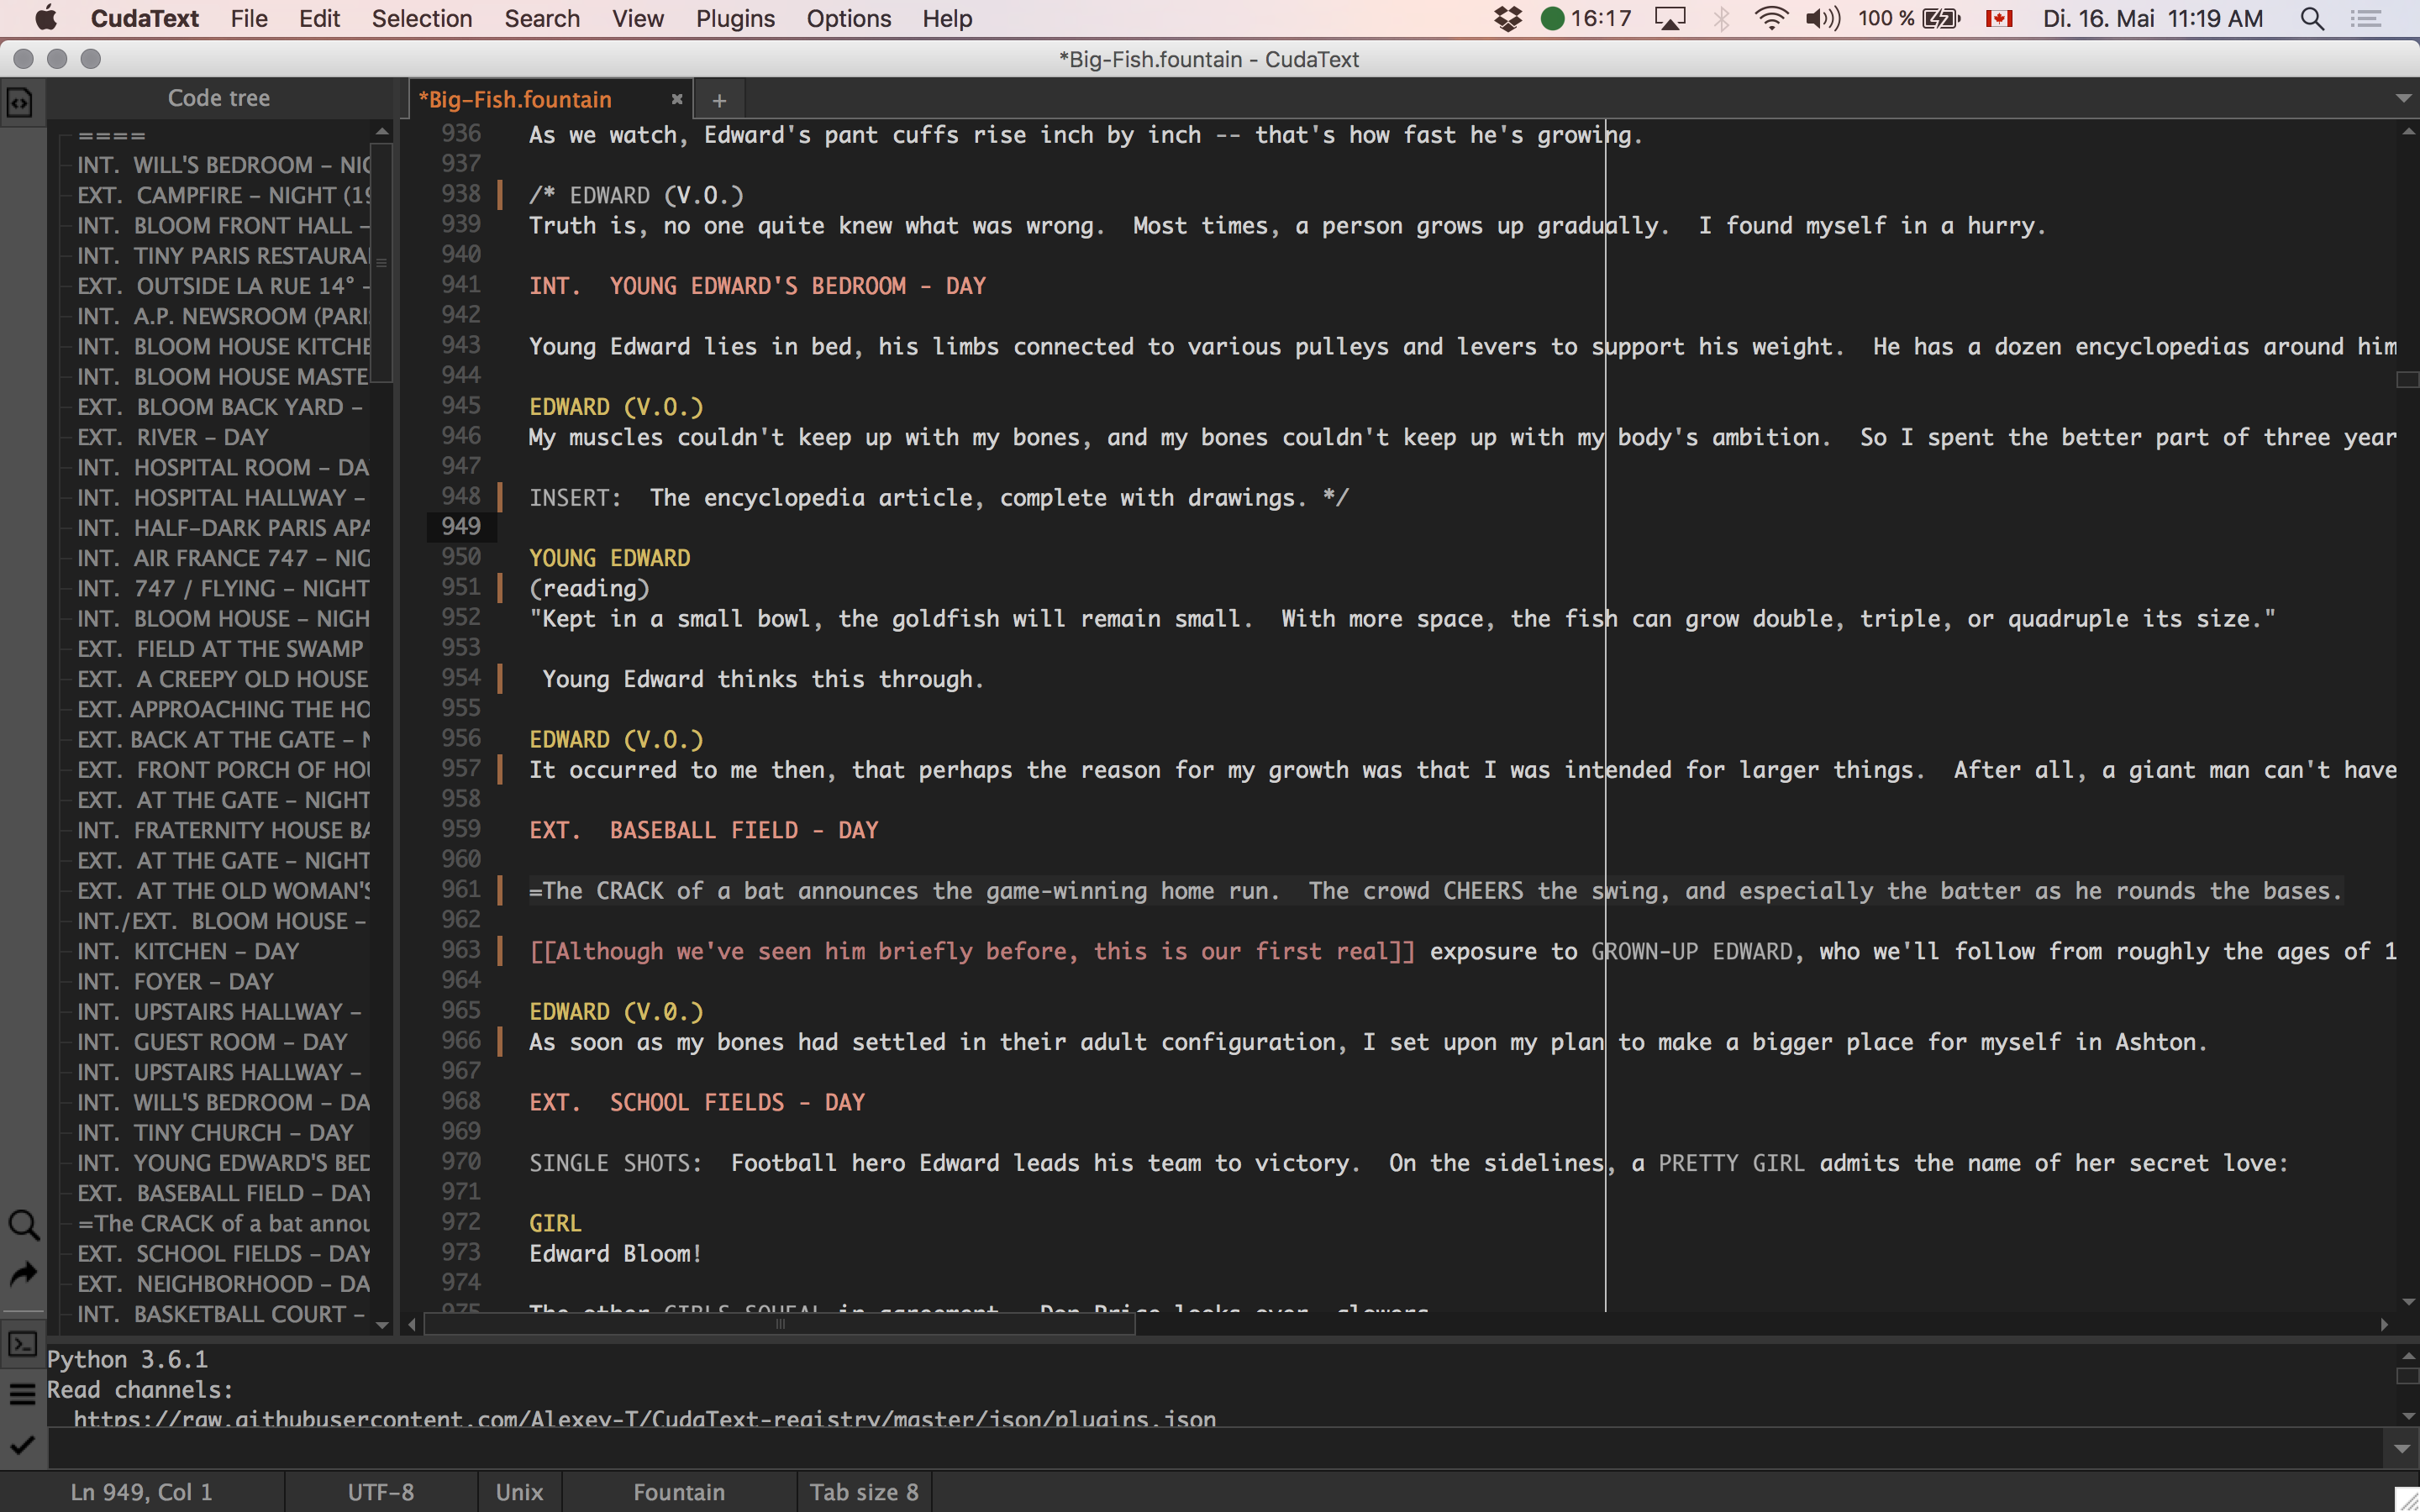Click Tab size 8 status field

point(863,1492)
